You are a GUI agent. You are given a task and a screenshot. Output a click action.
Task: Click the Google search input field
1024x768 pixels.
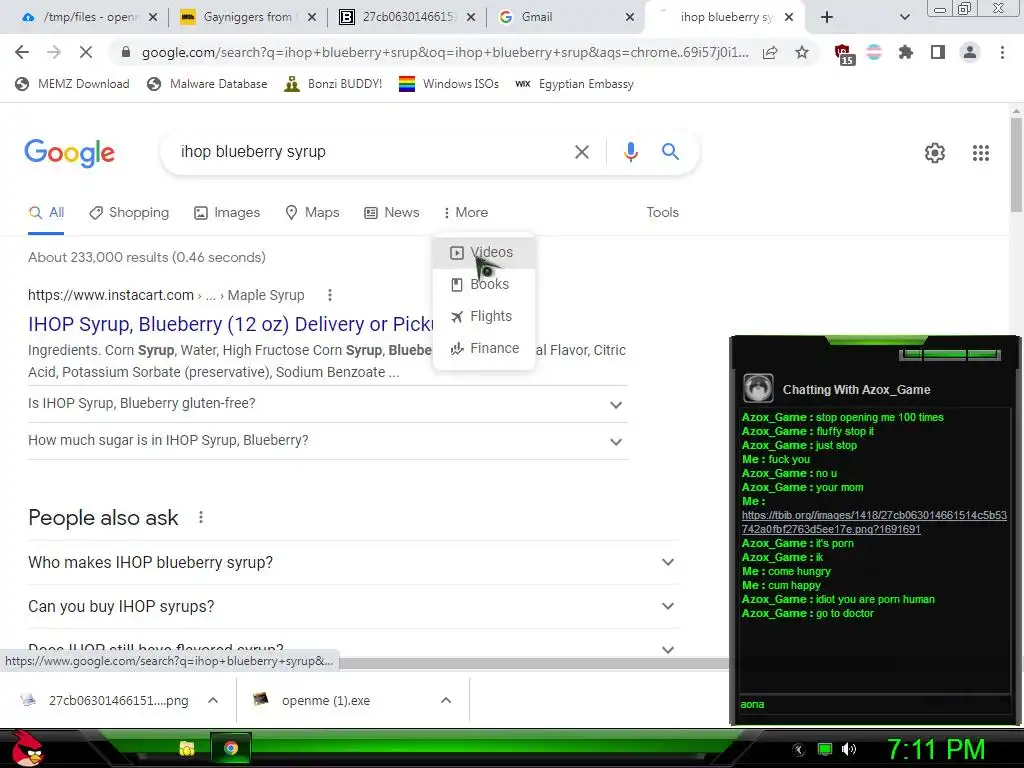click(370, 152)
